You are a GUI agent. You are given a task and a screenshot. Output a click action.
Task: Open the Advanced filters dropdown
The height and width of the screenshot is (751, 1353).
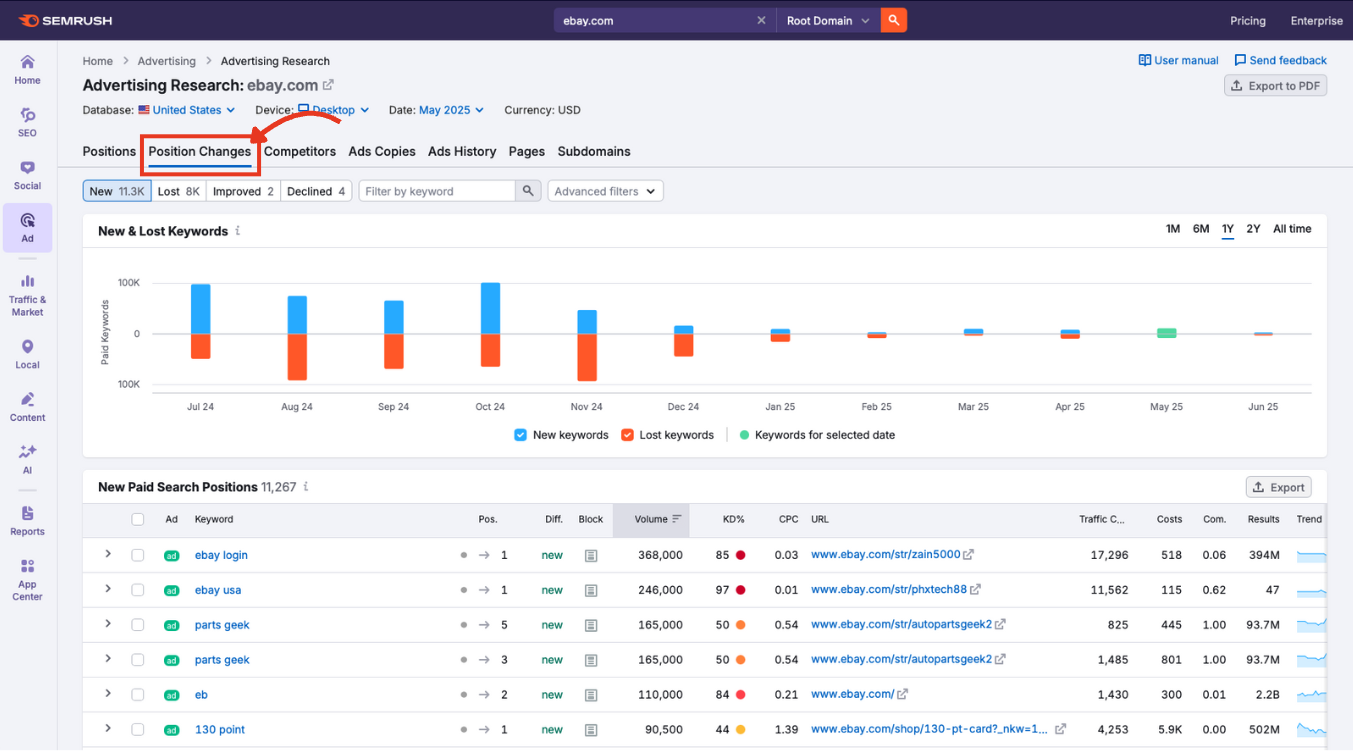tap(605, 190)
